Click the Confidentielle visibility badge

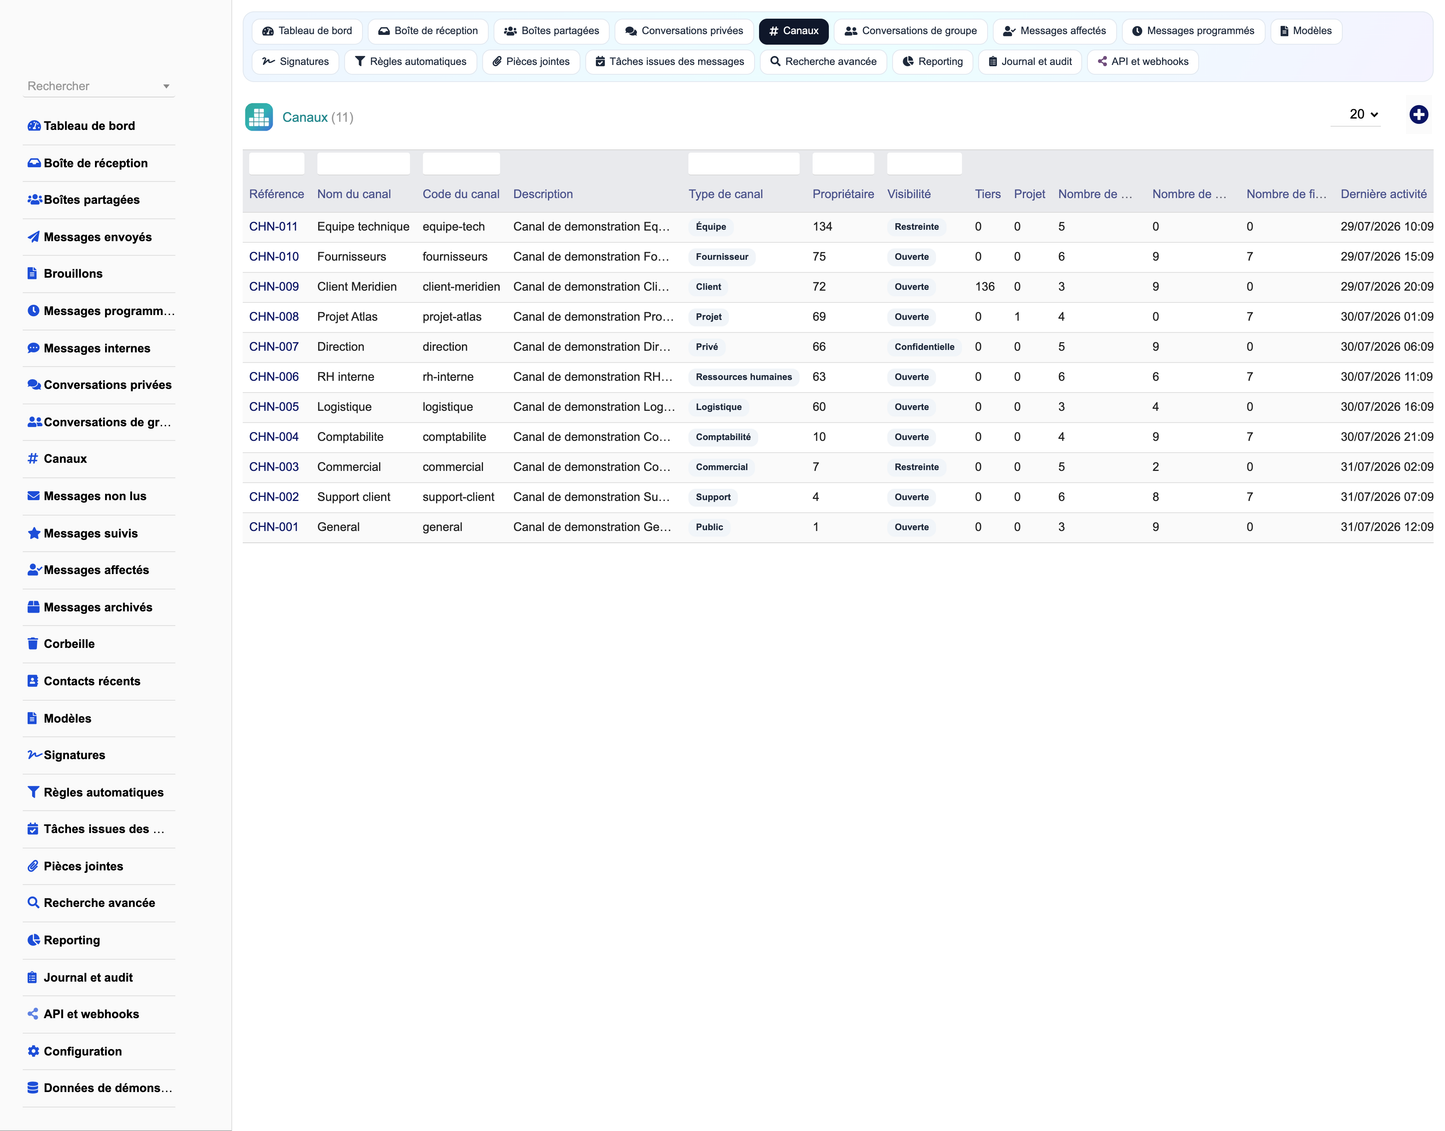(925, 347)
